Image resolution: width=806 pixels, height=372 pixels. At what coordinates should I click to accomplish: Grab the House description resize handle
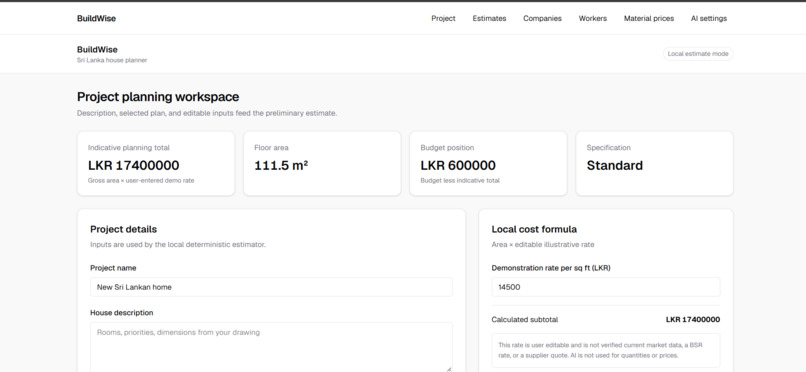[x=449, y=368]
